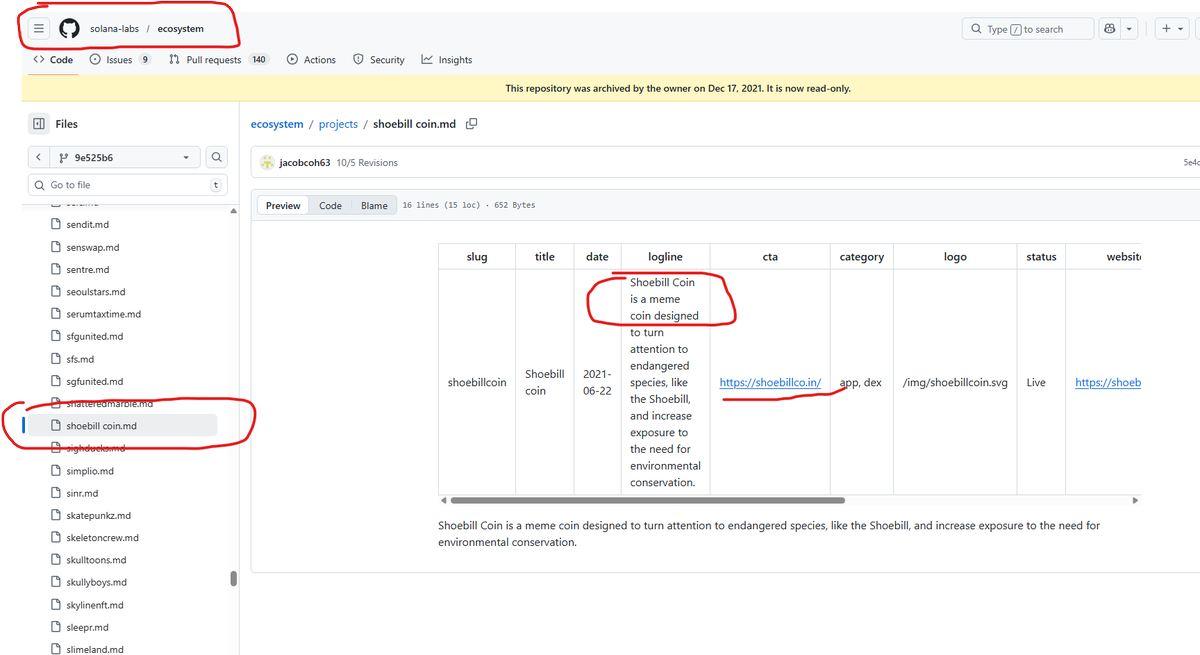This screenshot has height=655, width=1200.
Task: Open the ecosystem repository link in header
Action: pyautogui.click(x=180, y=29)
